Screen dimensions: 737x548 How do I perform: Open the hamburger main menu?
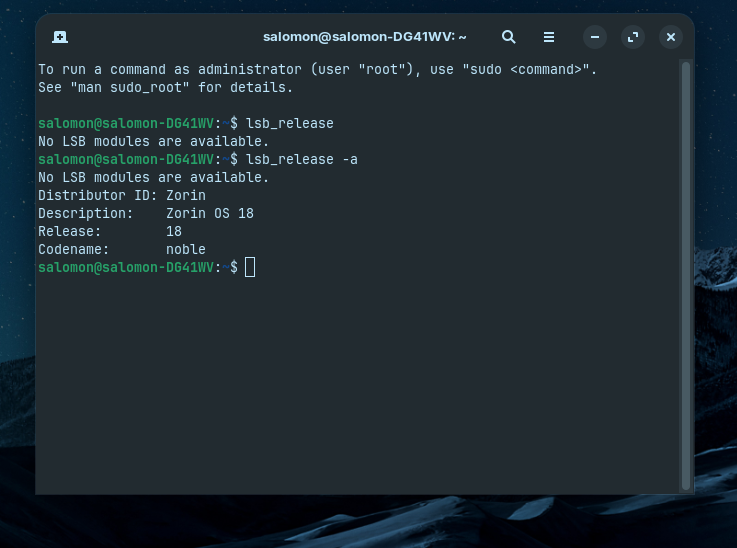tap(549, 37)
